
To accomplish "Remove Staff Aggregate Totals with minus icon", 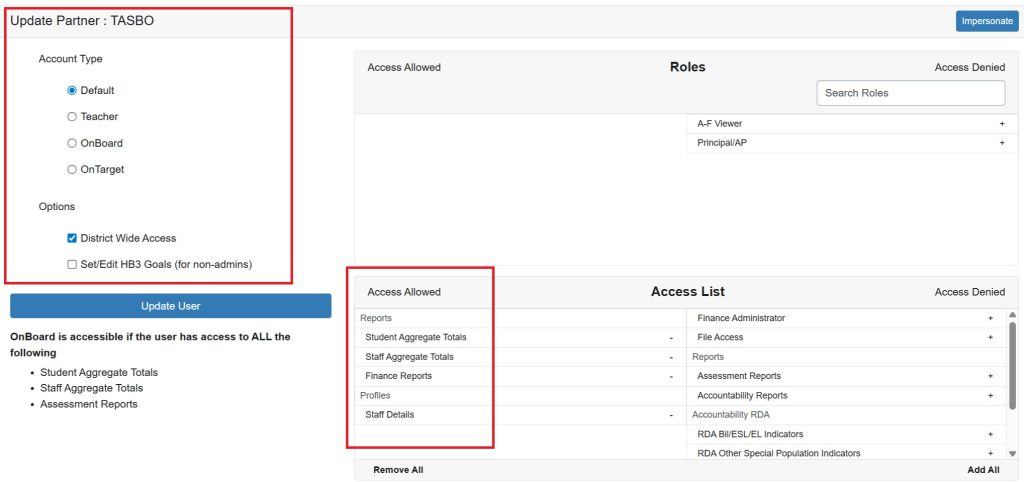I will (x=671, y=357).
